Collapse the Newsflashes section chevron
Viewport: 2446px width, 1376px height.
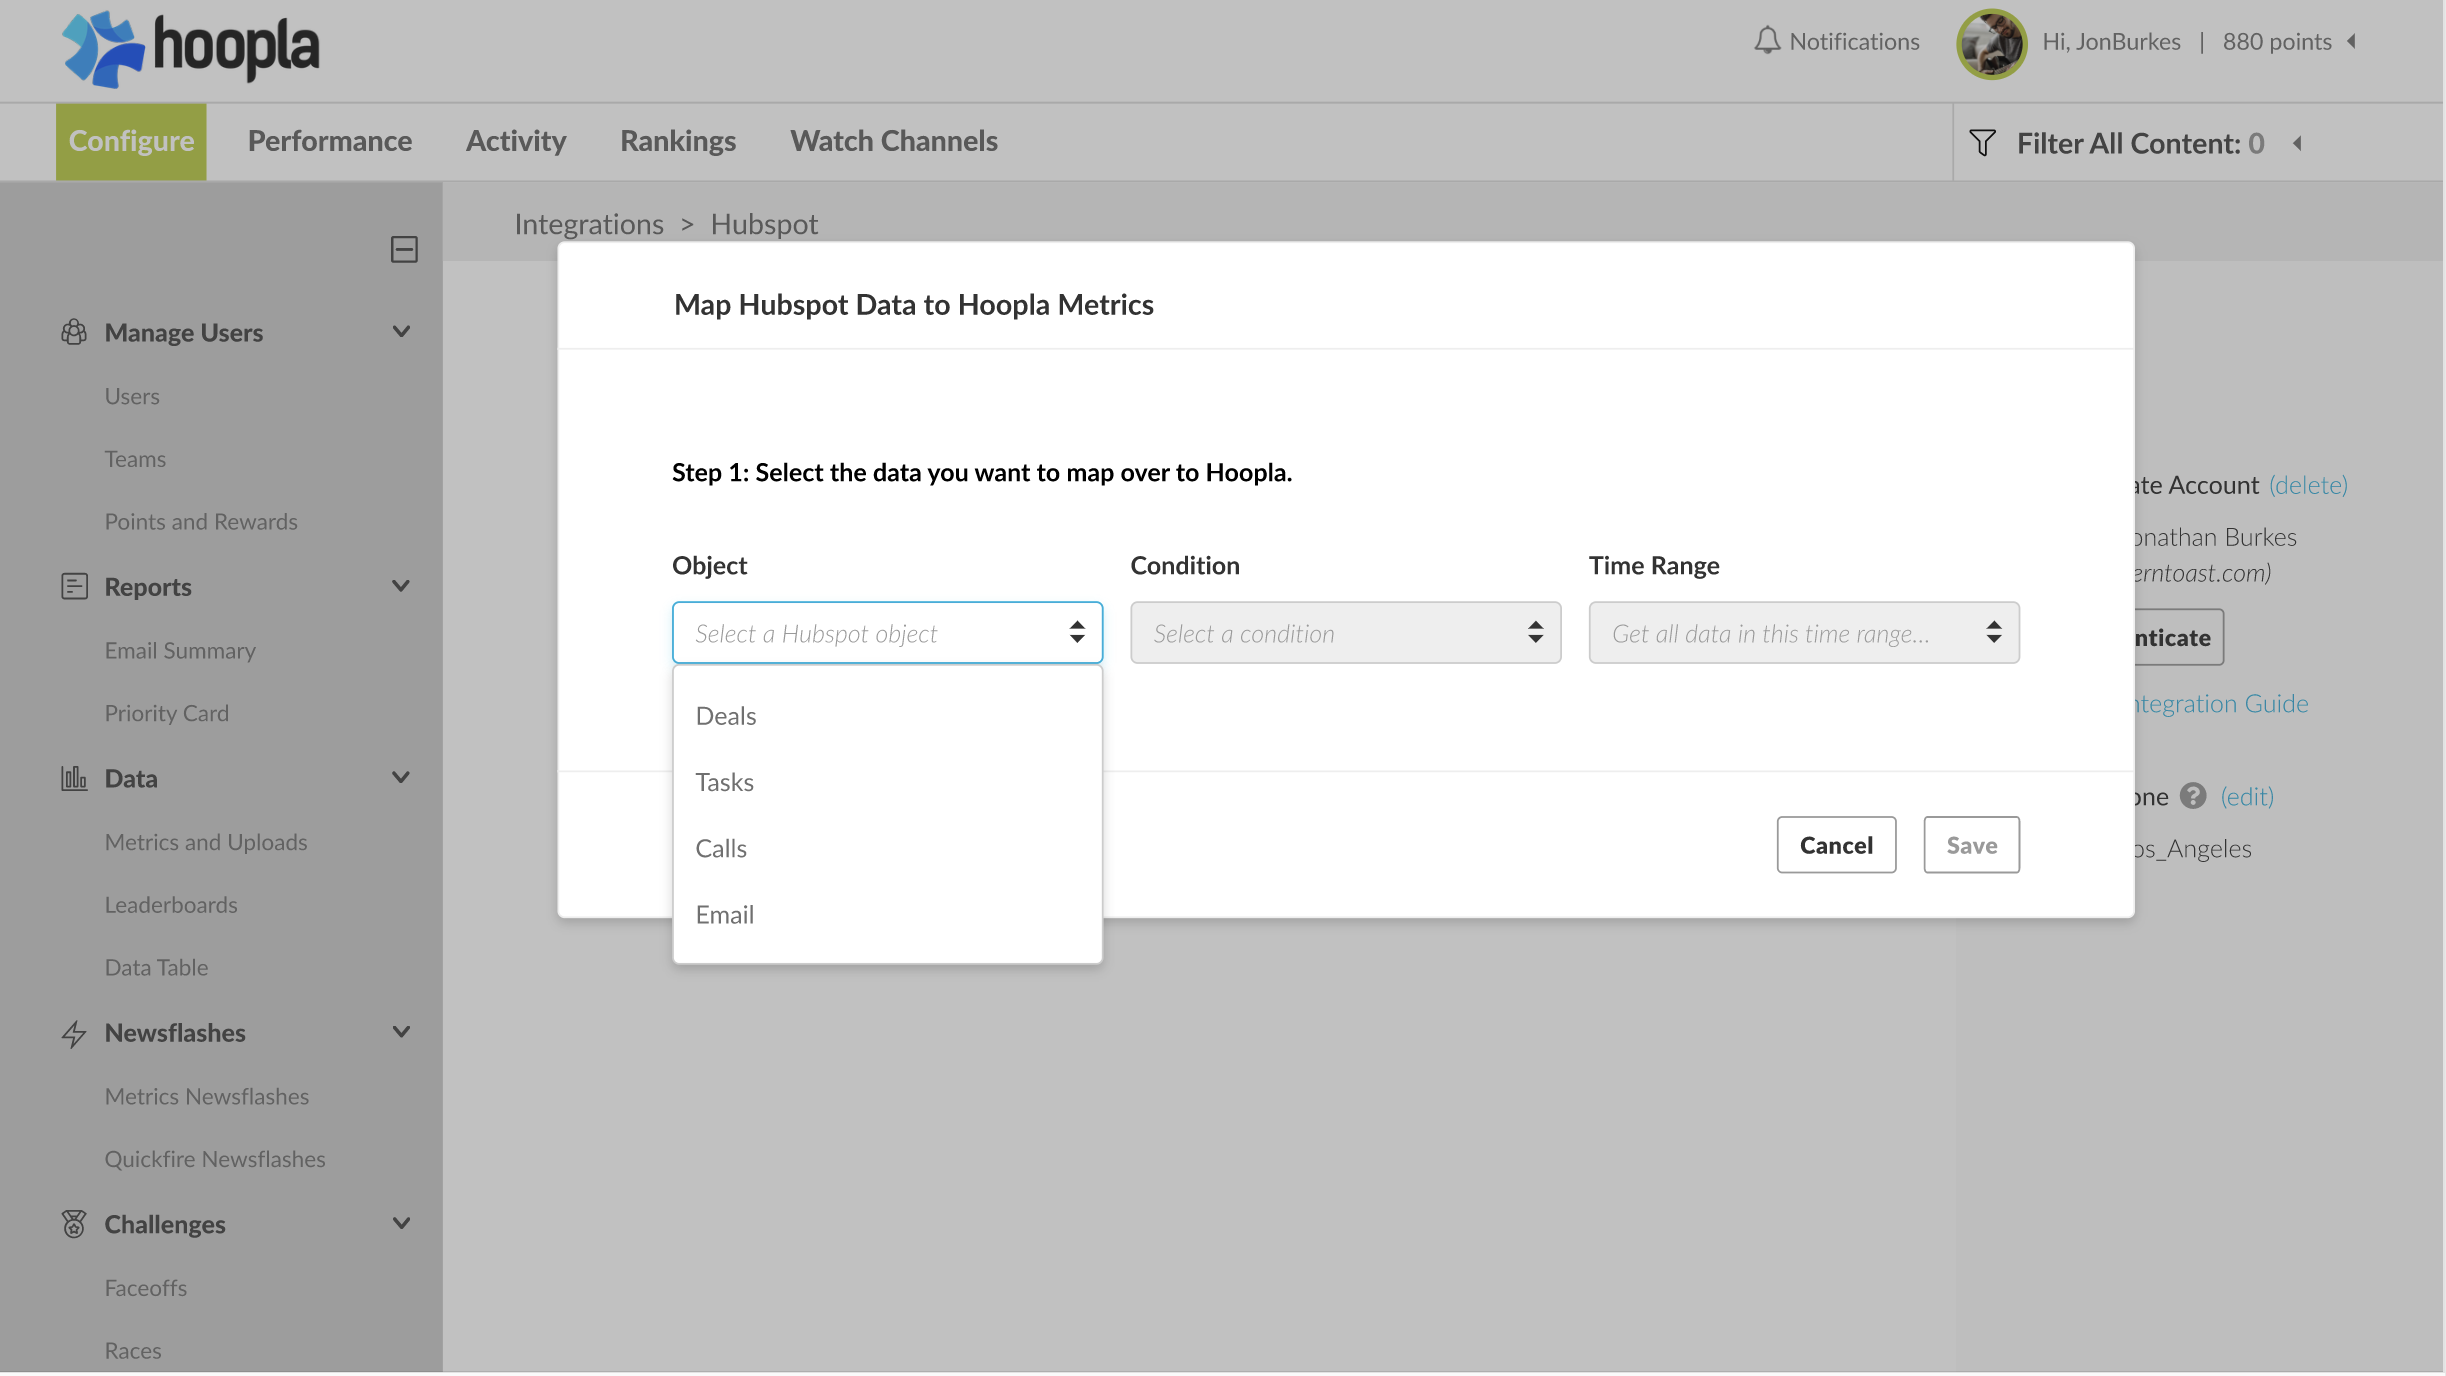point(401,1033)
